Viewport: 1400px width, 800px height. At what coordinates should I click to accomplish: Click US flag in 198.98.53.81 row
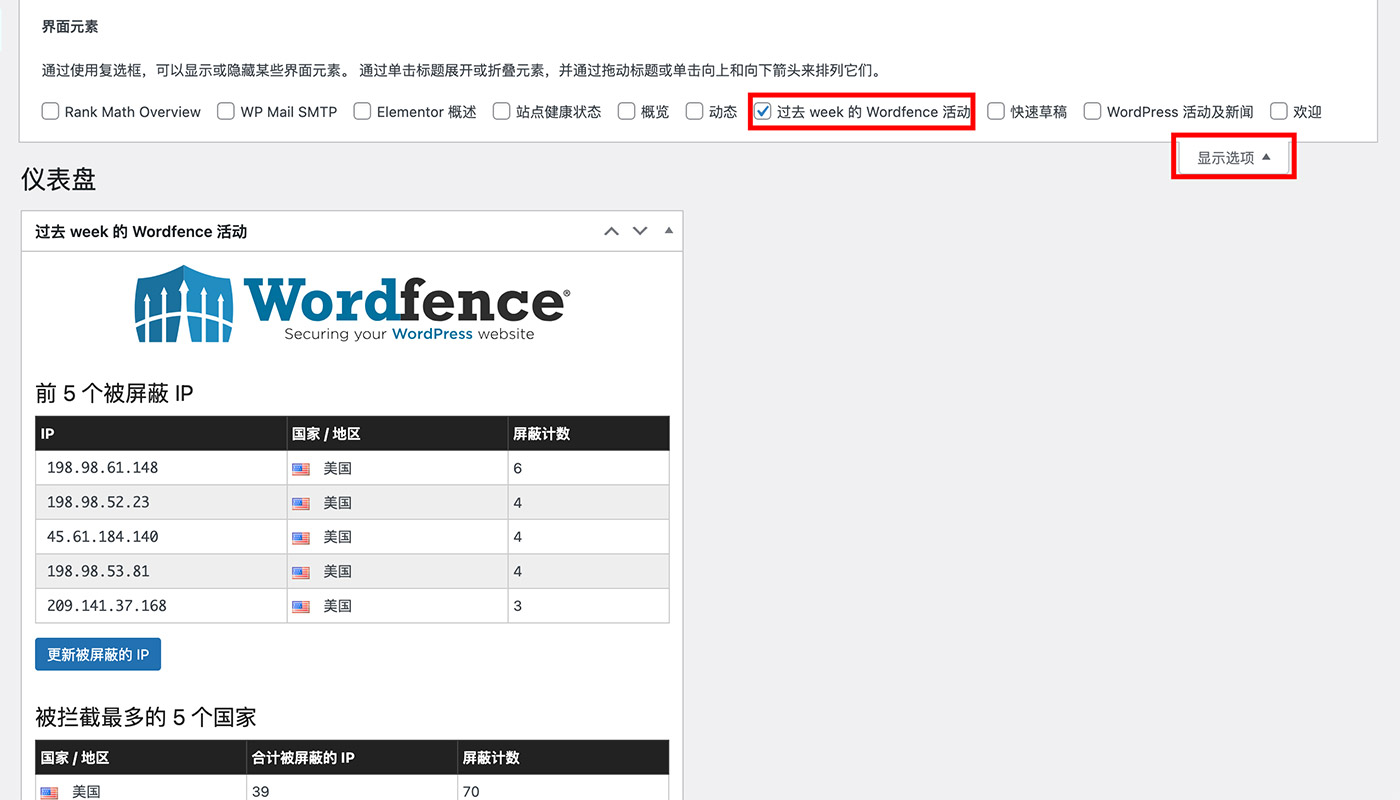pos(301,573)
